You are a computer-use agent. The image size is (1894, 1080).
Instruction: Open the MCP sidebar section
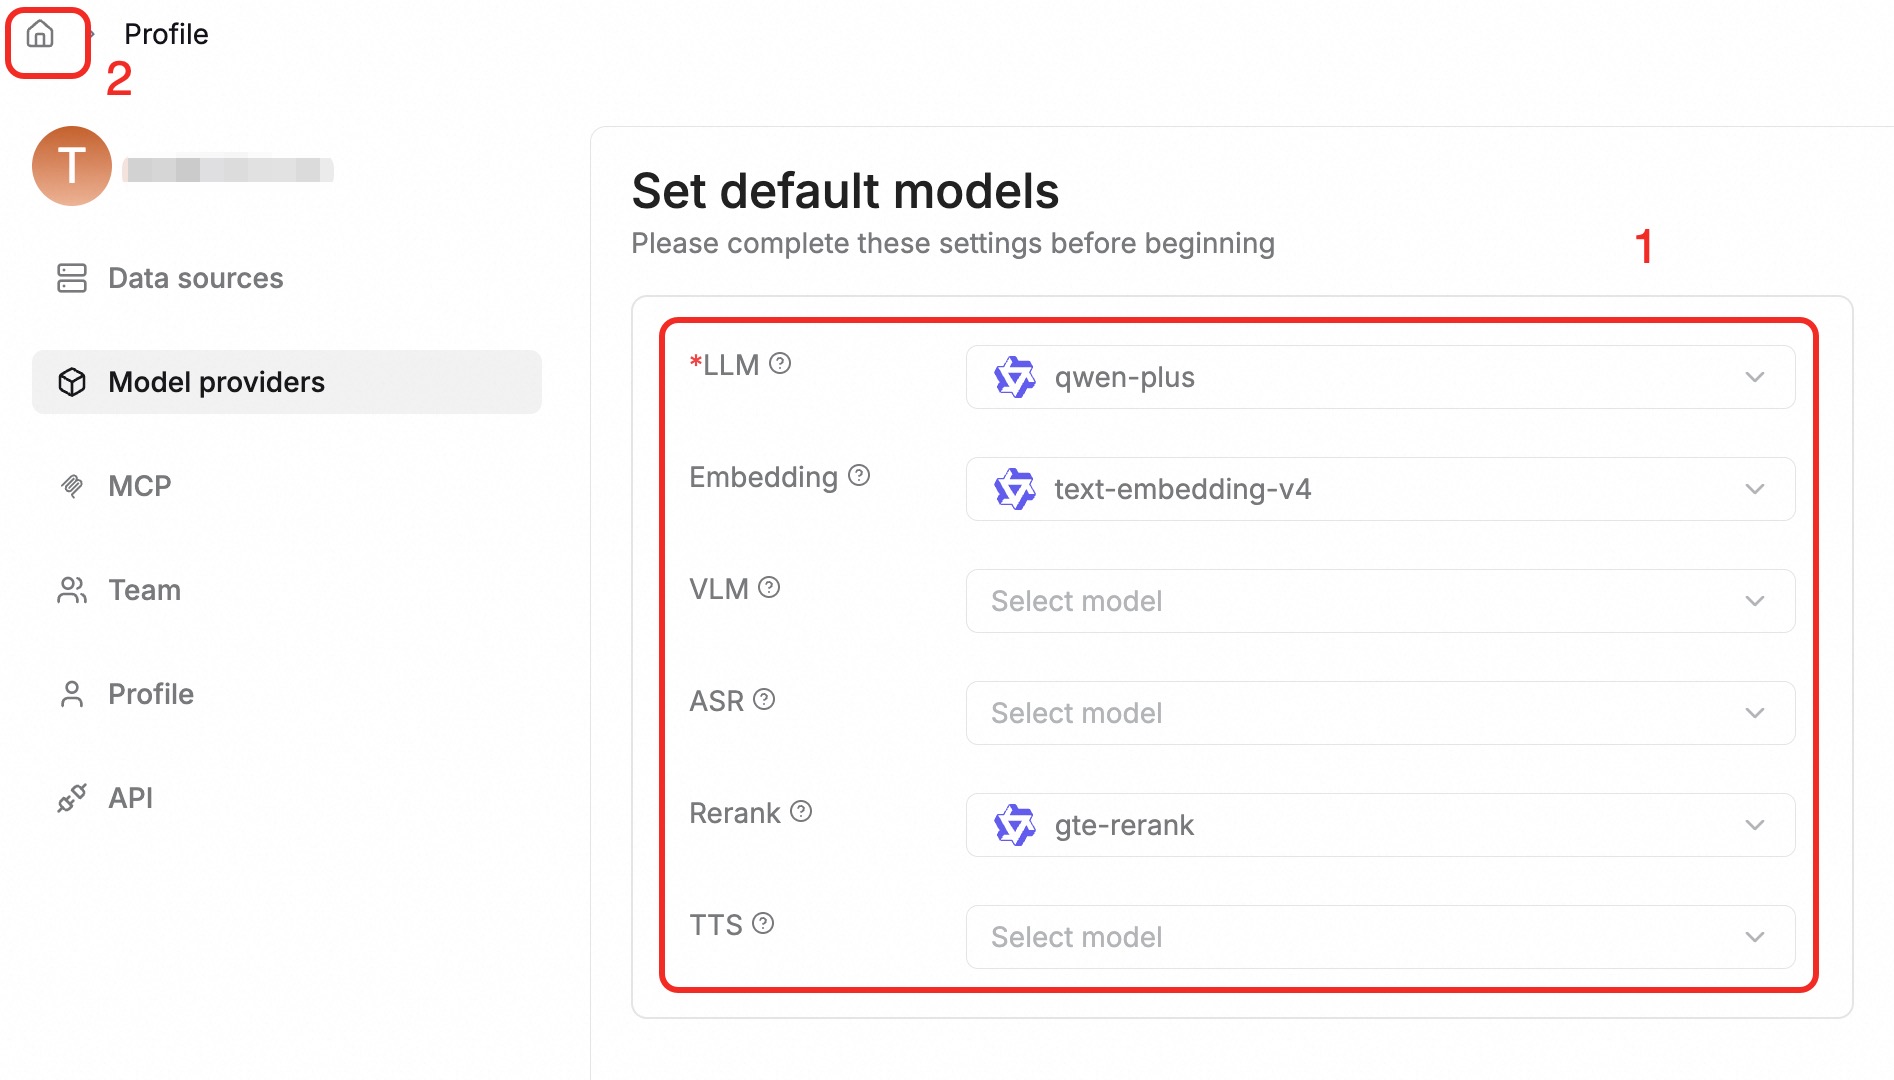click(139, 486)
